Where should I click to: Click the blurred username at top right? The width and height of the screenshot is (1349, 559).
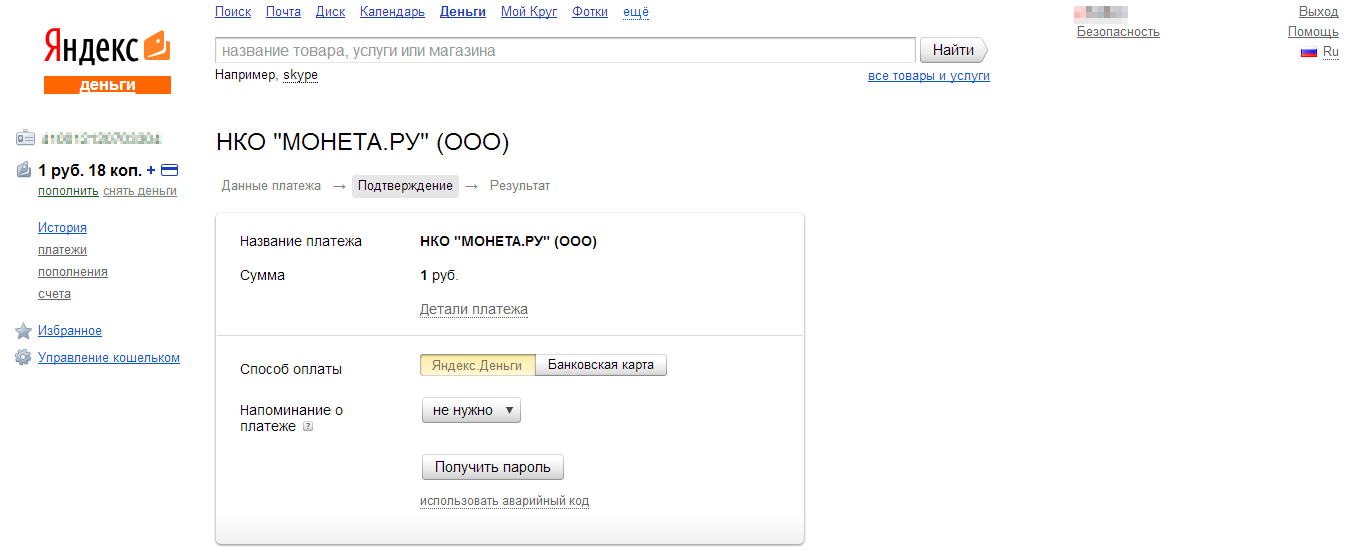[x=1101, y=13]
